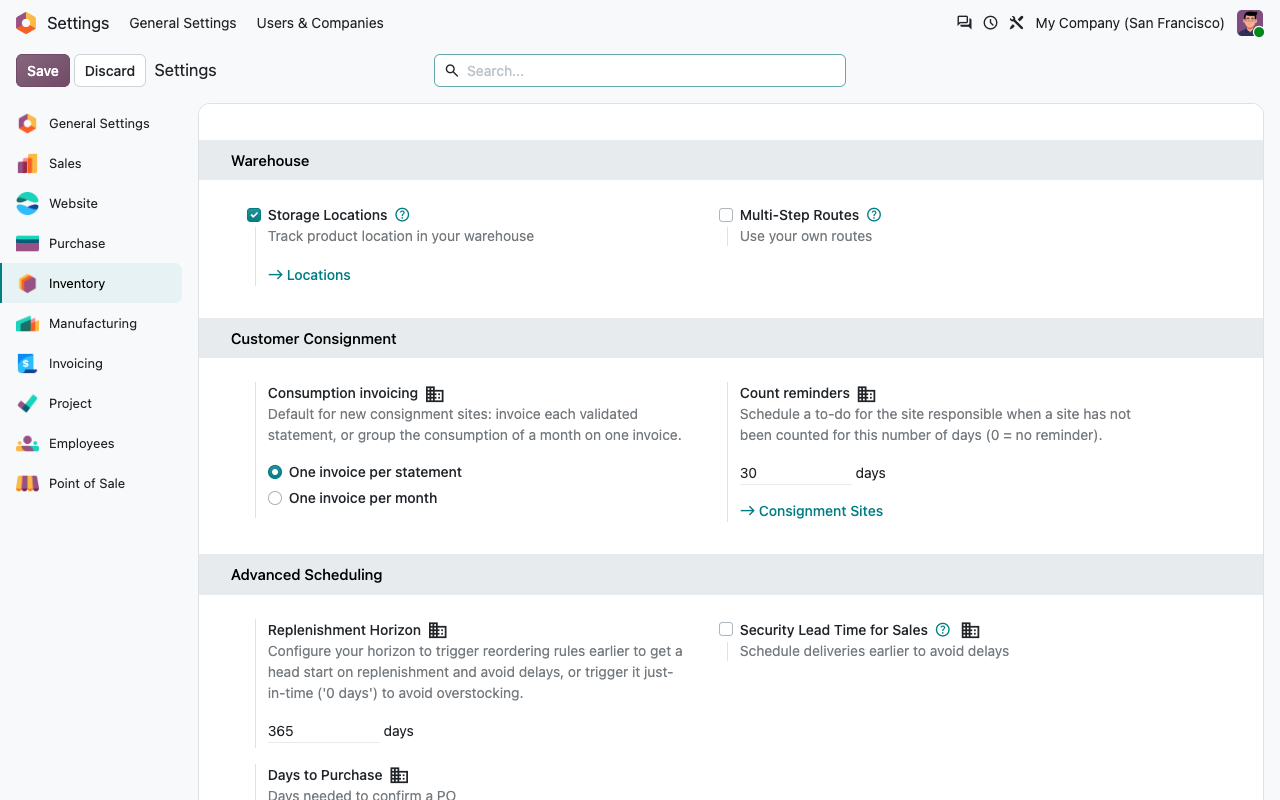
Task: Click the Odoo home logo icon
Action: [26, 23]
